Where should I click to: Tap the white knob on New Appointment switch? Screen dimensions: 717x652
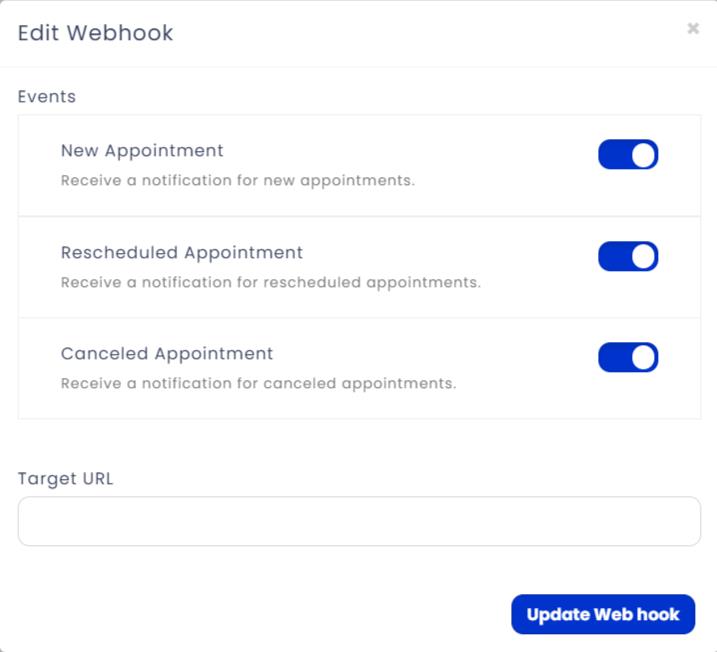[x=643, y=155]
